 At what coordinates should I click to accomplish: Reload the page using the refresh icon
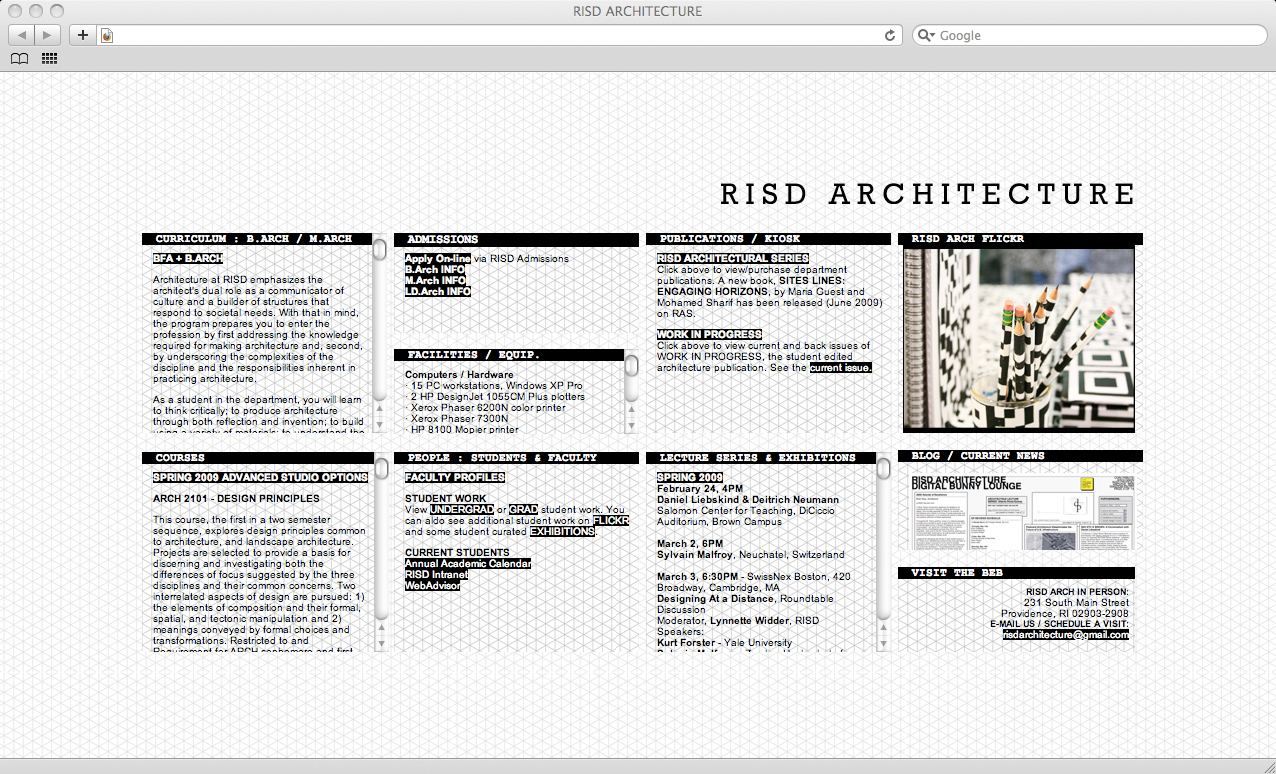tap(890, 35)
